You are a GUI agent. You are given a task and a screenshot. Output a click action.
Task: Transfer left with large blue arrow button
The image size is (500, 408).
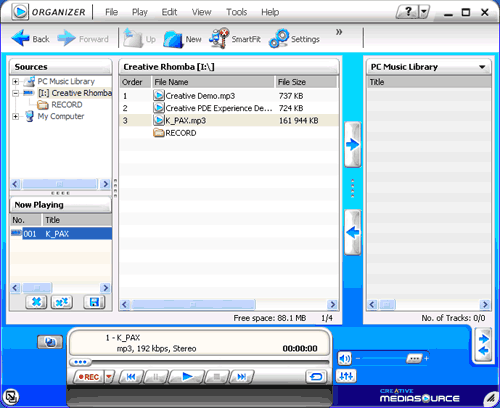pyautogui.click(x=353, y=232)
